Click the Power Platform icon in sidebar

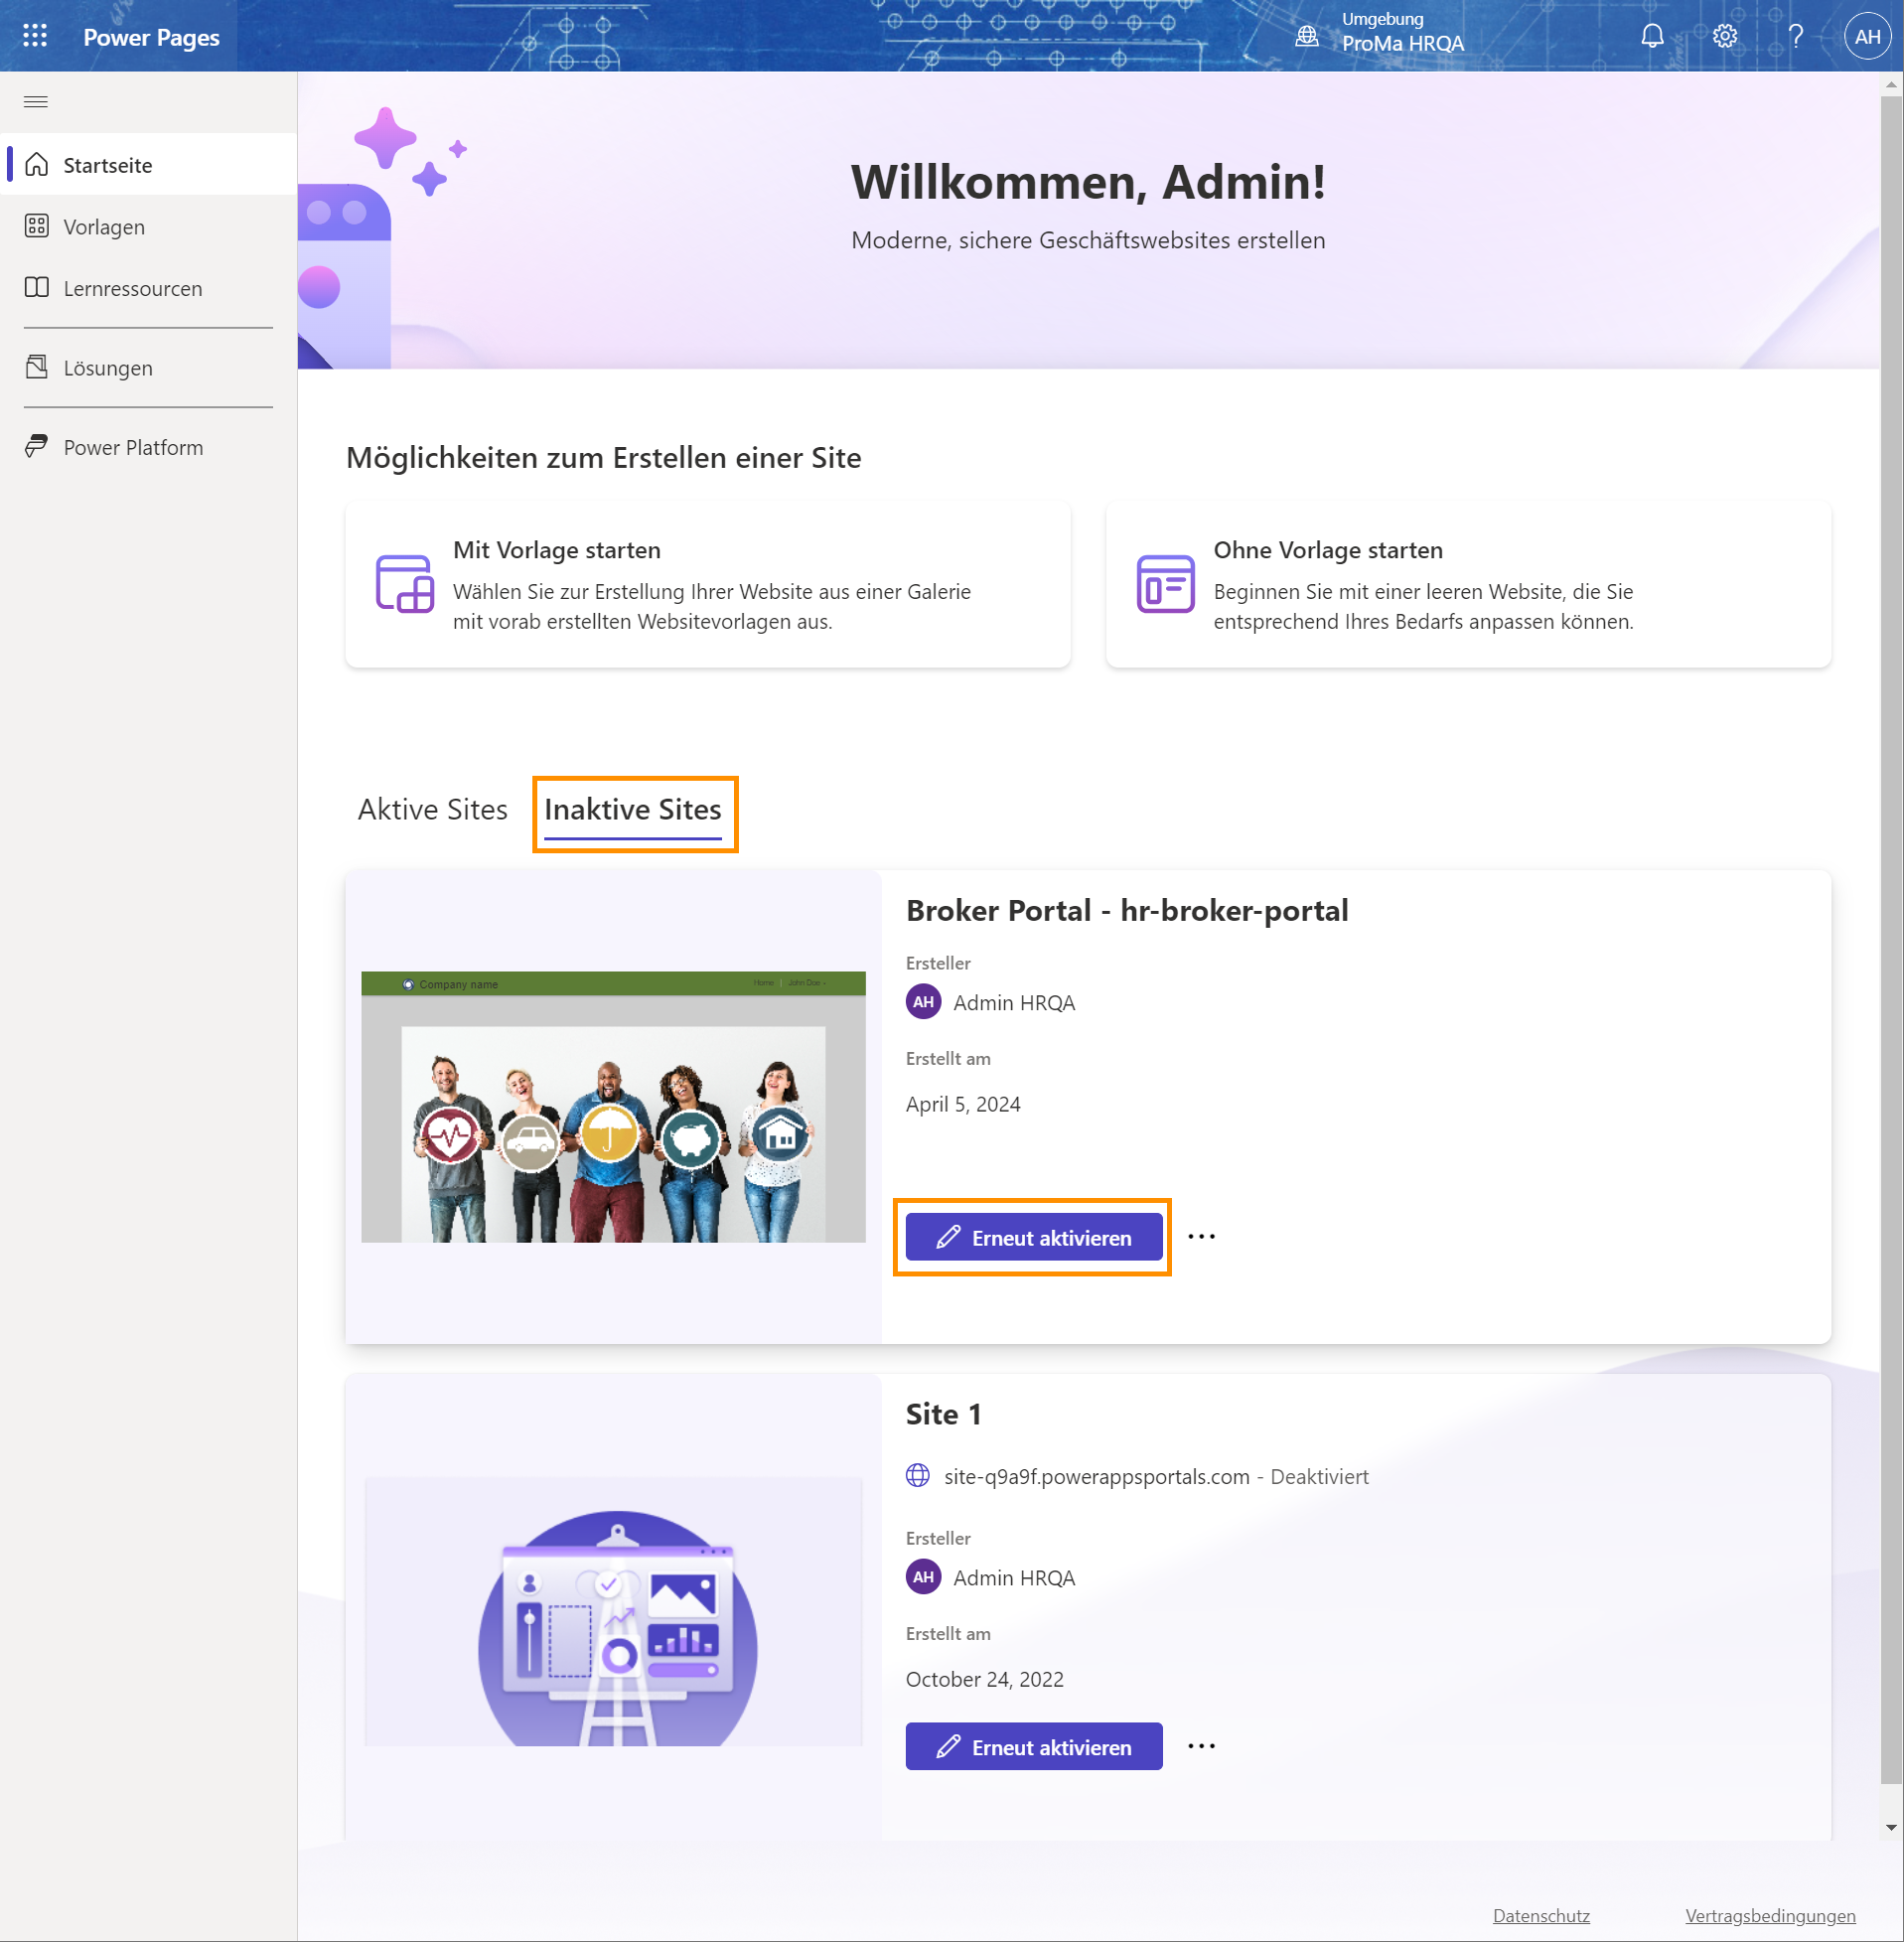[x=37, y=446]
